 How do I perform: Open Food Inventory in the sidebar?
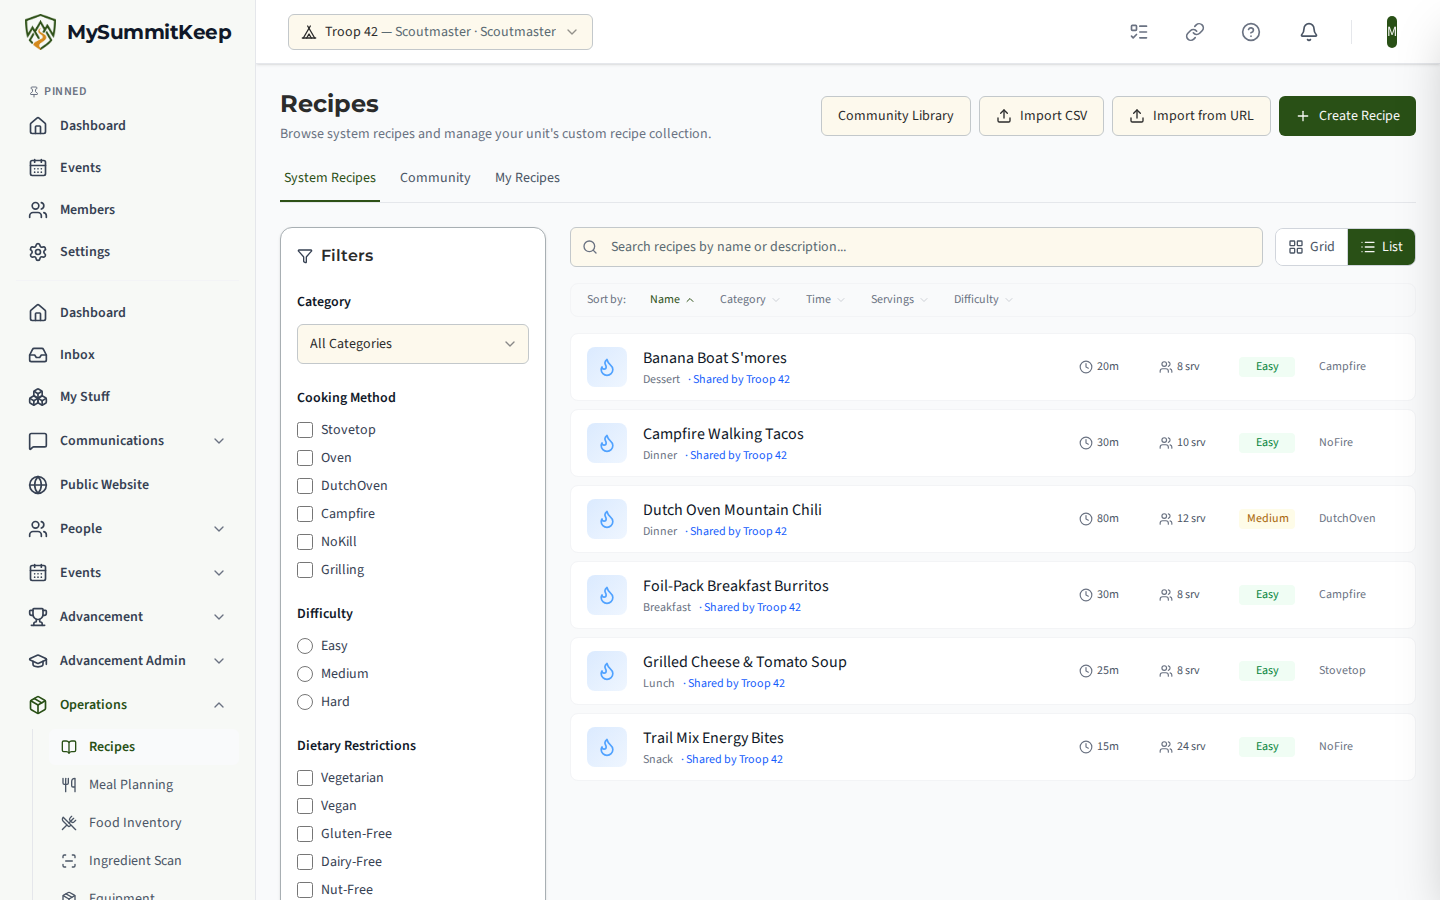[x=143, y=823]
